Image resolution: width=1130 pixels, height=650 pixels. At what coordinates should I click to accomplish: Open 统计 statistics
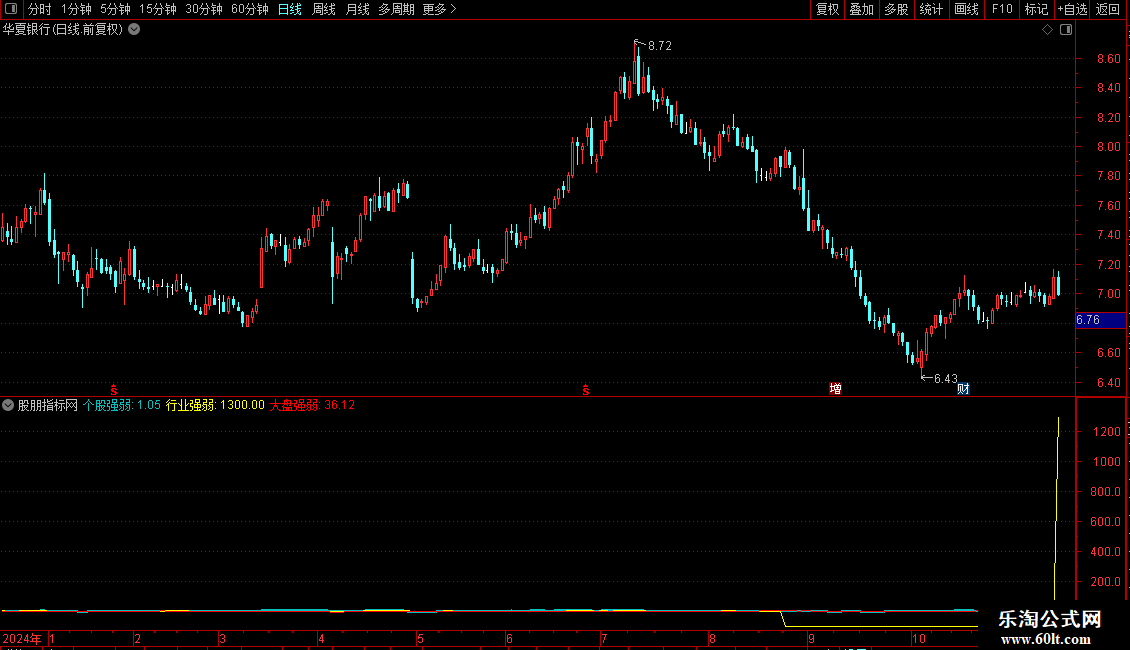pos(930,9)
